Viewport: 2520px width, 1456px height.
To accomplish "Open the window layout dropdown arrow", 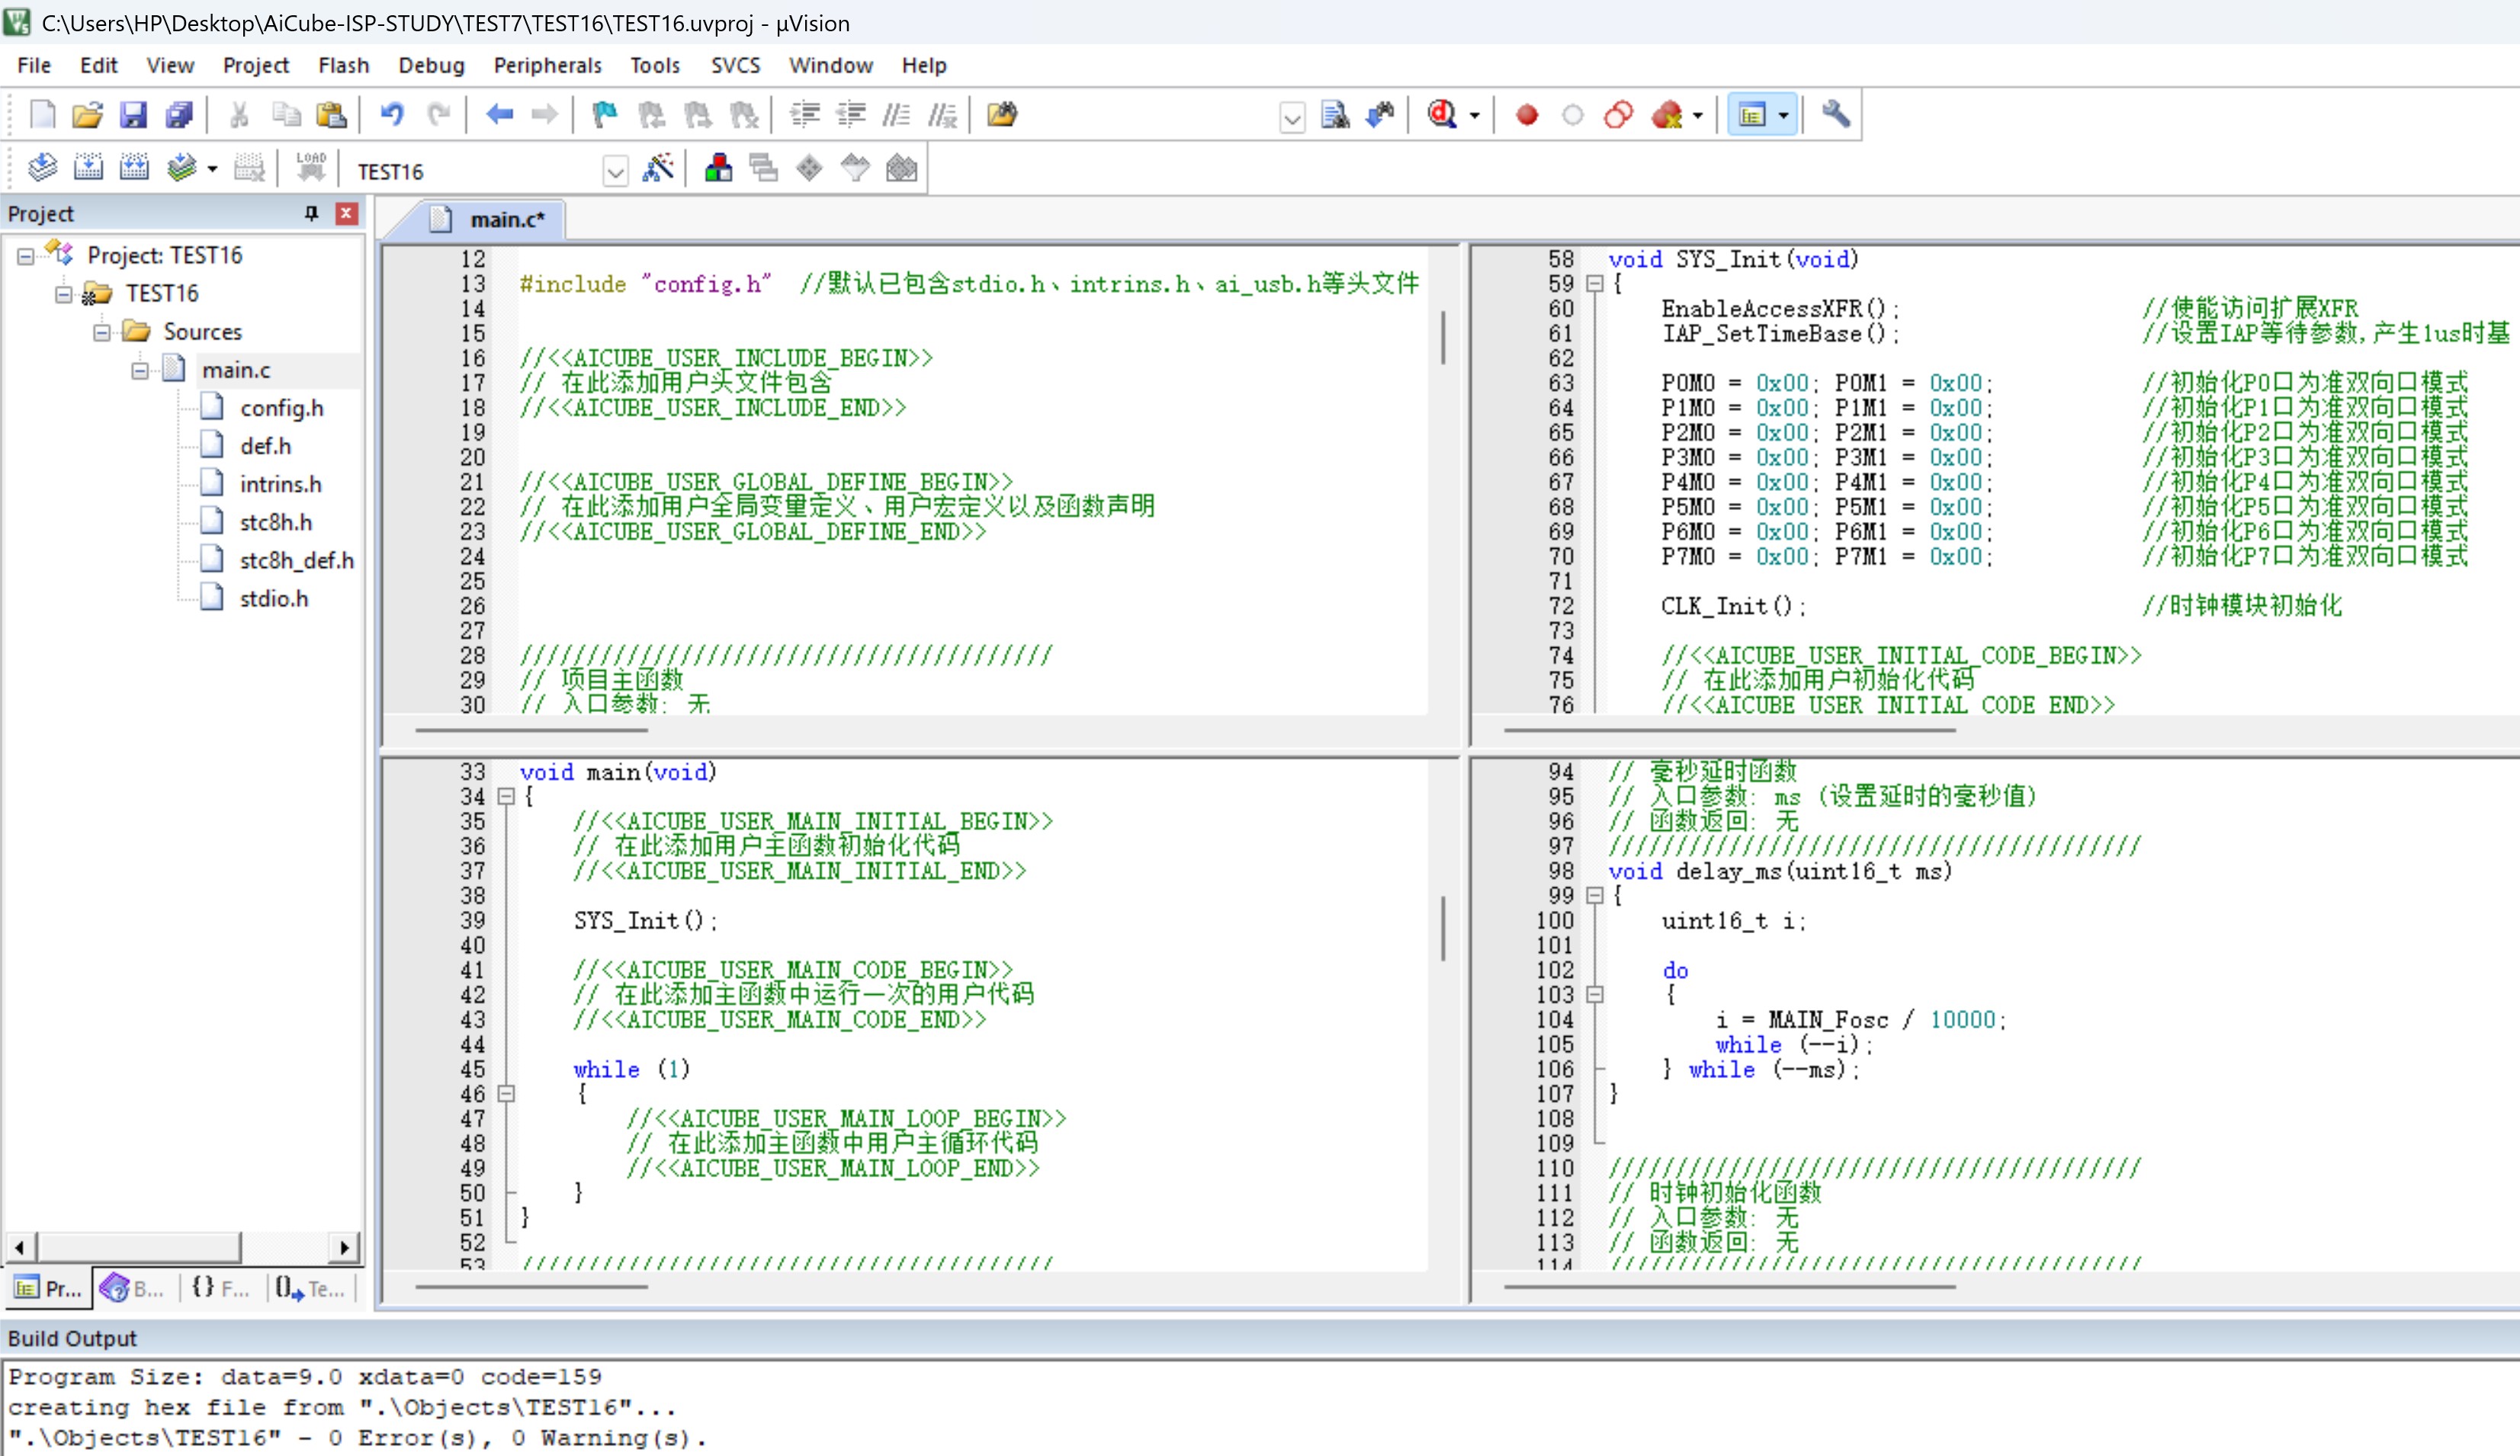I will [x=1783, y=116].
